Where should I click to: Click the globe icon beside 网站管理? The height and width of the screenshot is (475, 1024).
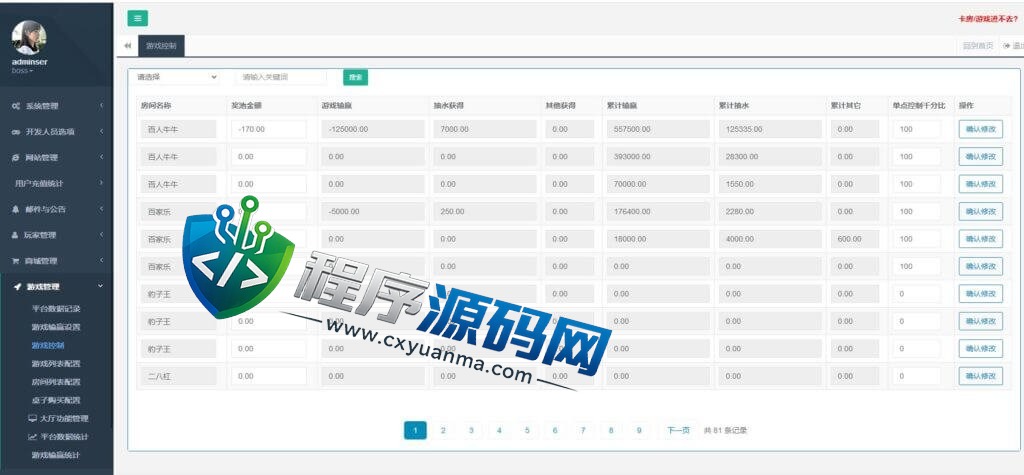coord(16,157)
